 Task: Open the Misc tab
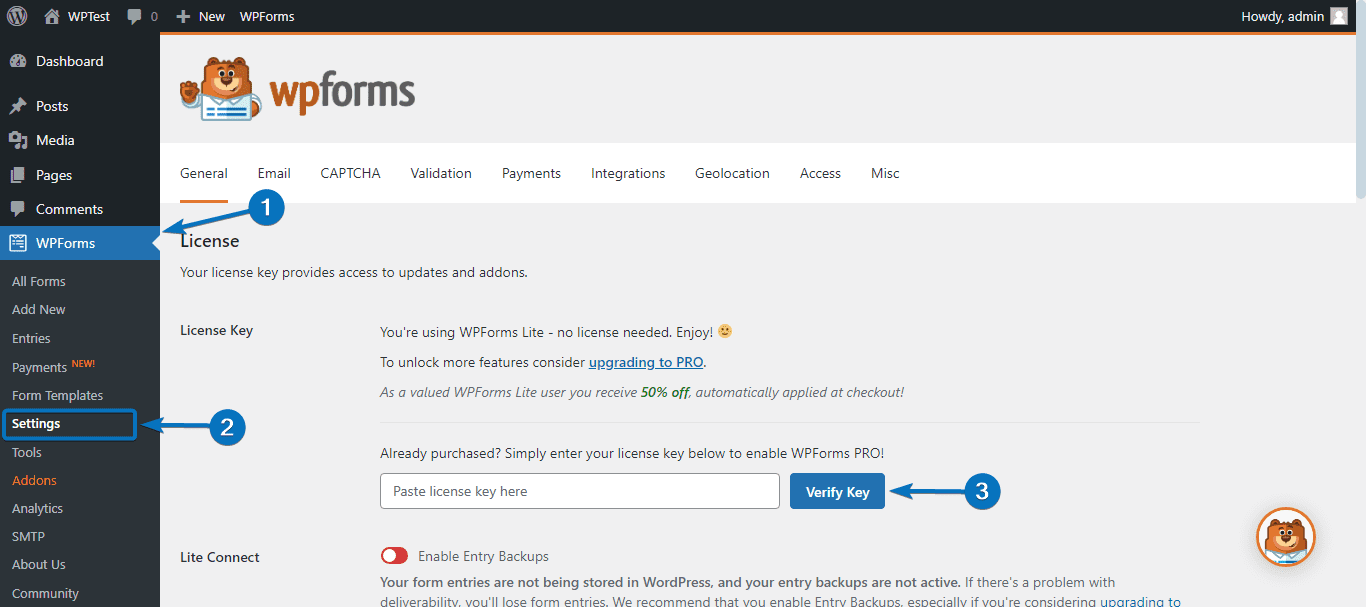point(885,173)
